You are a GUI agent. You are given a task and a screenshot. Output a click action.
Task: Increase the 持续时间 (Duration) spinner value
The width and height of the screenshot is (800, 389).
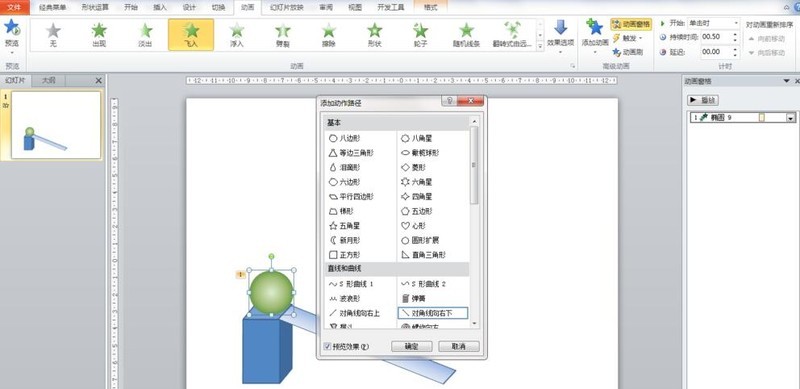point(735,34)
